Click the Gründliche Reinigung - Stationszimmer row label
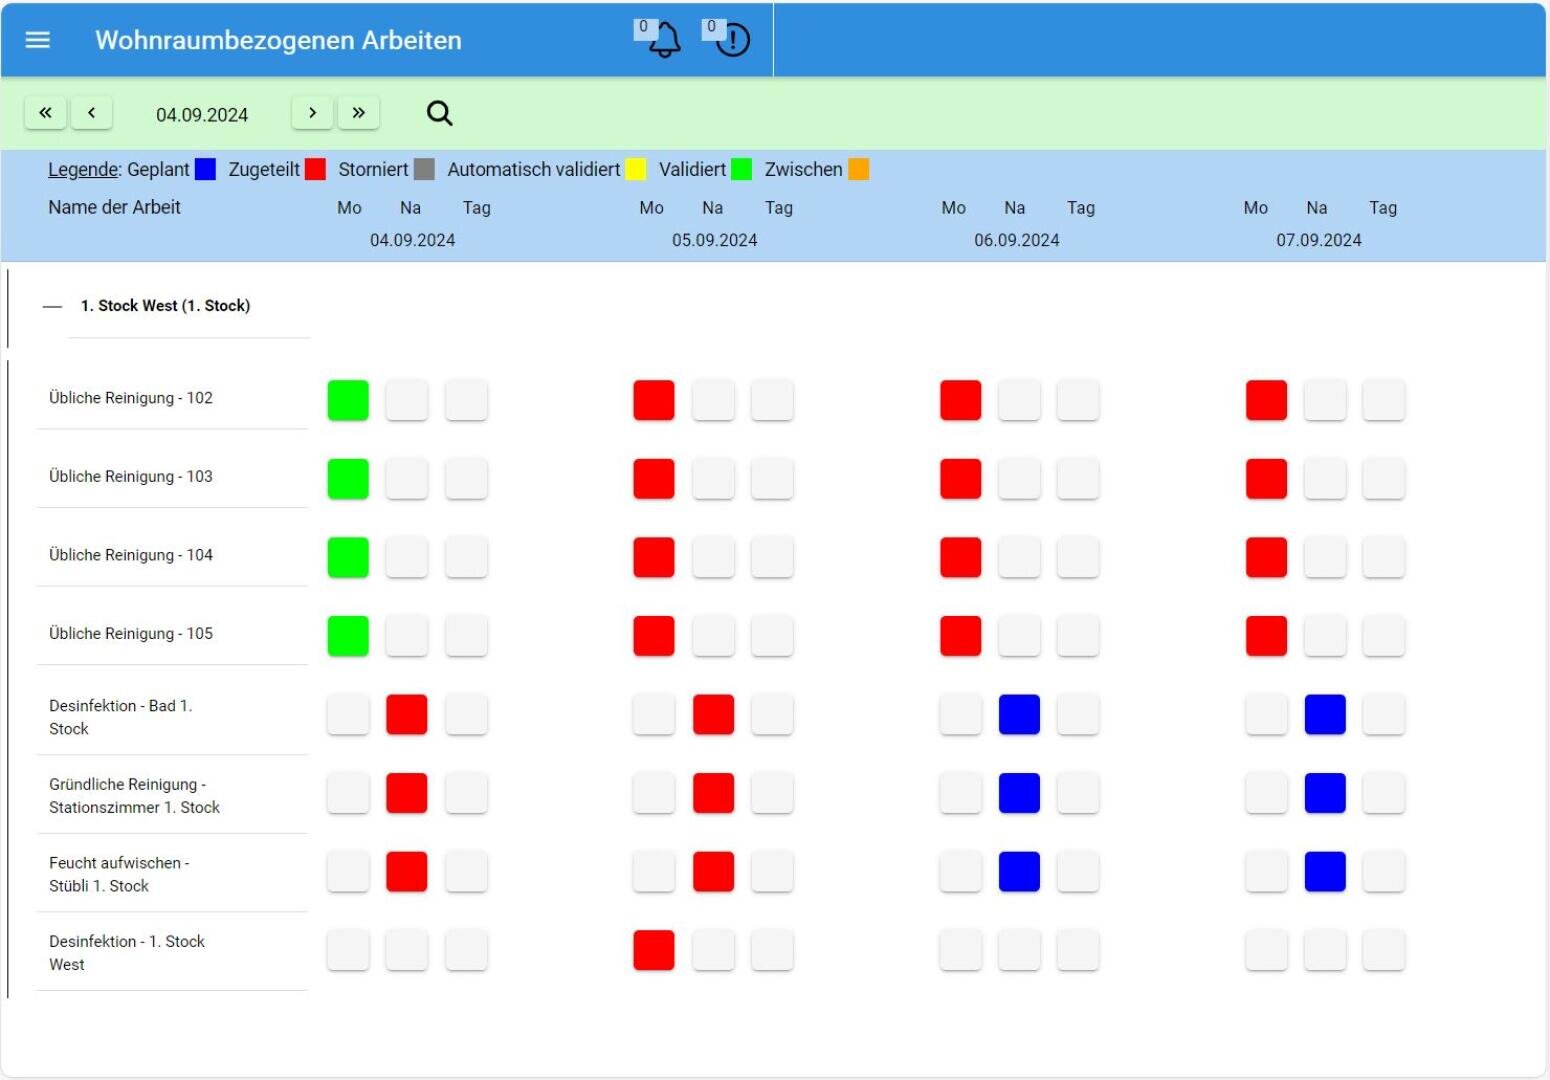 [x=135, y=795]
